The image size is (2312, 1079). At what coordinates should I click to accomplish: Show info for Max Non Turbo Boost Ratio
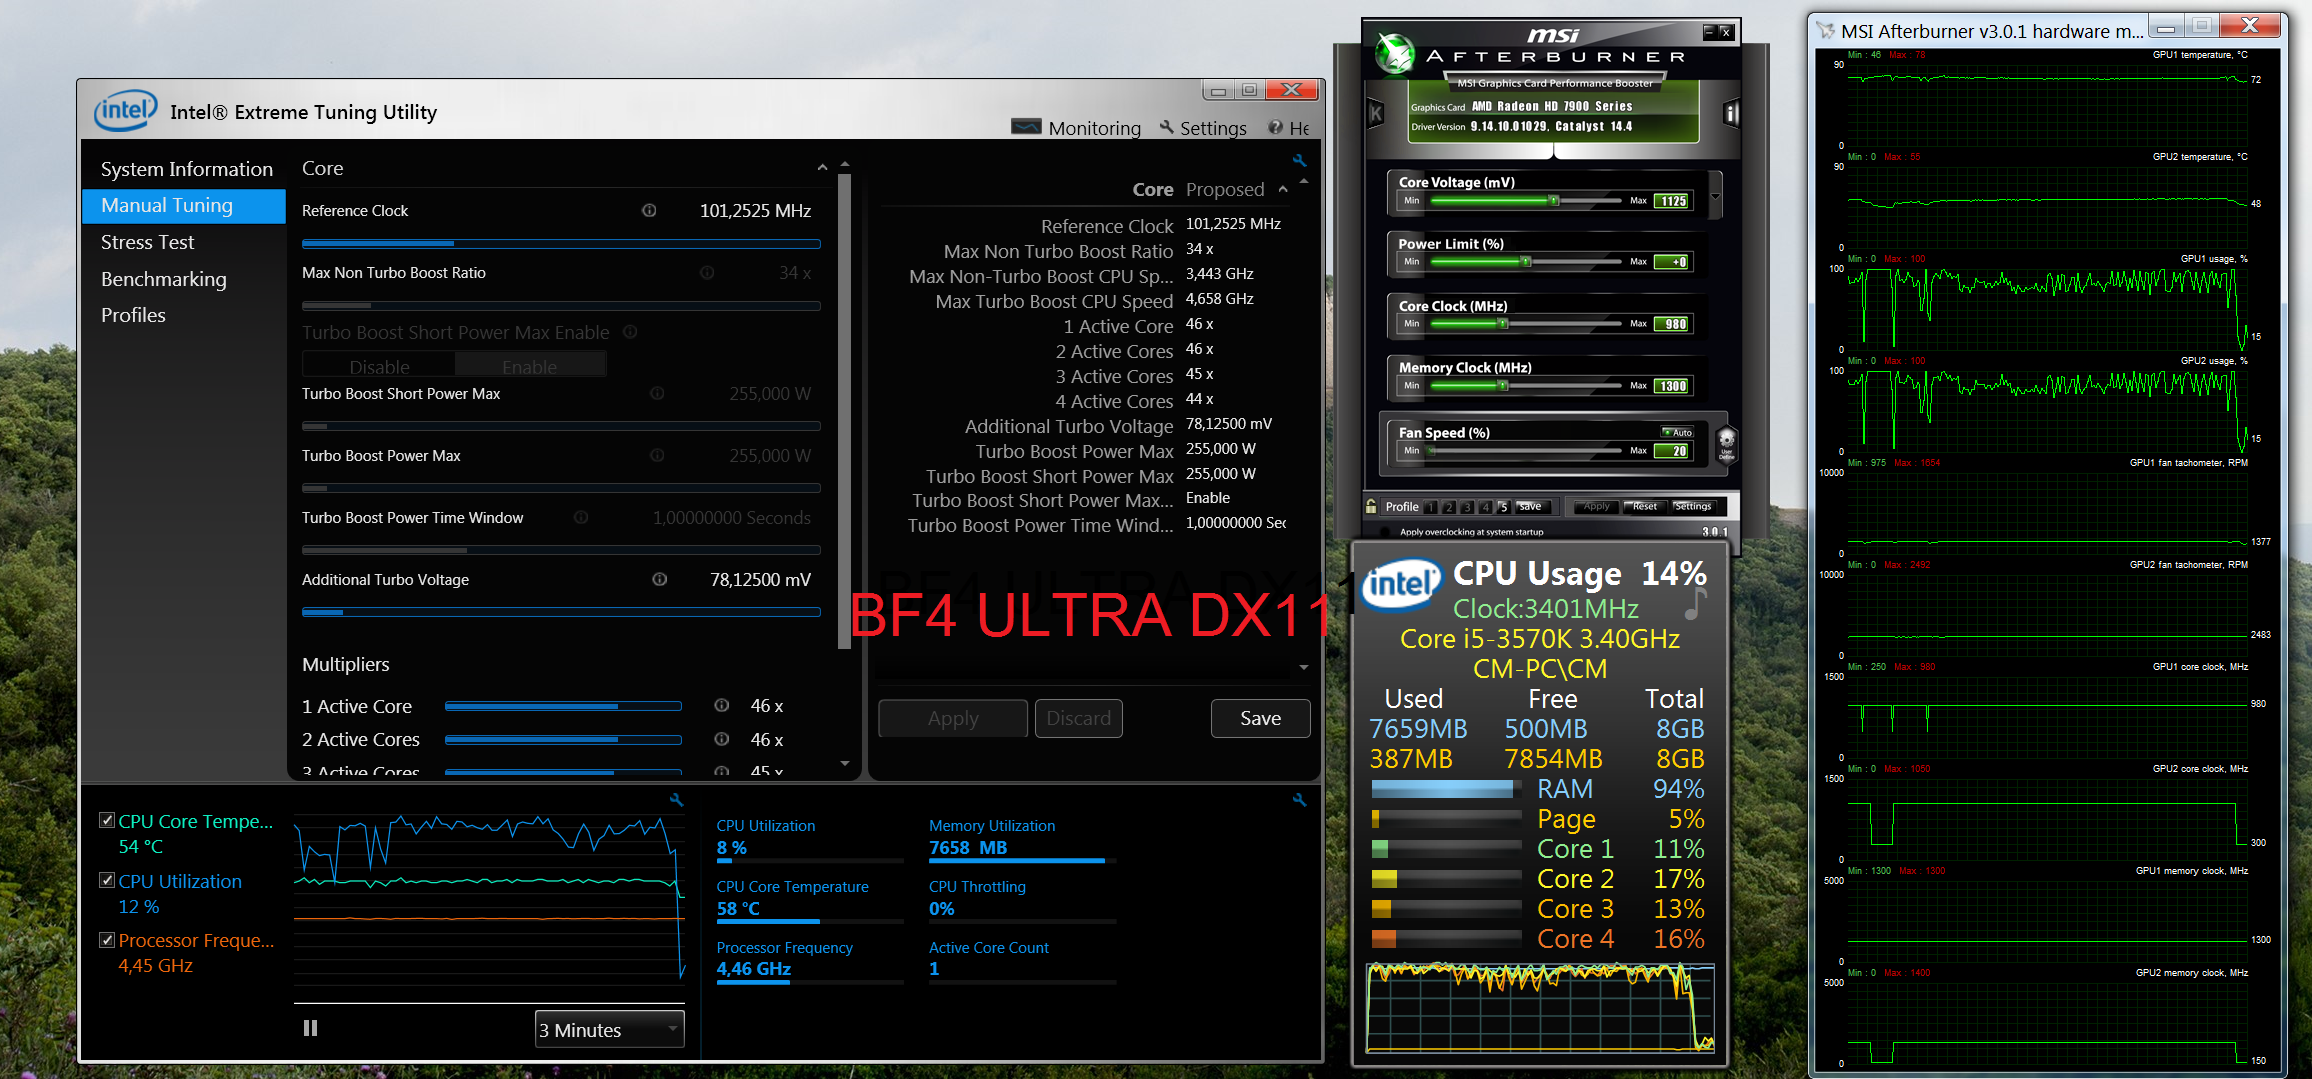click(x=707, y=273)
